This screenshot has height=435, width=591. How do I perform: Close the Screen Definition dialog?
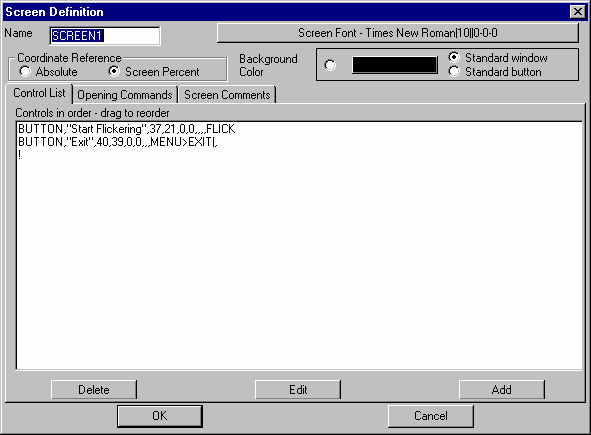coord(577,12)
